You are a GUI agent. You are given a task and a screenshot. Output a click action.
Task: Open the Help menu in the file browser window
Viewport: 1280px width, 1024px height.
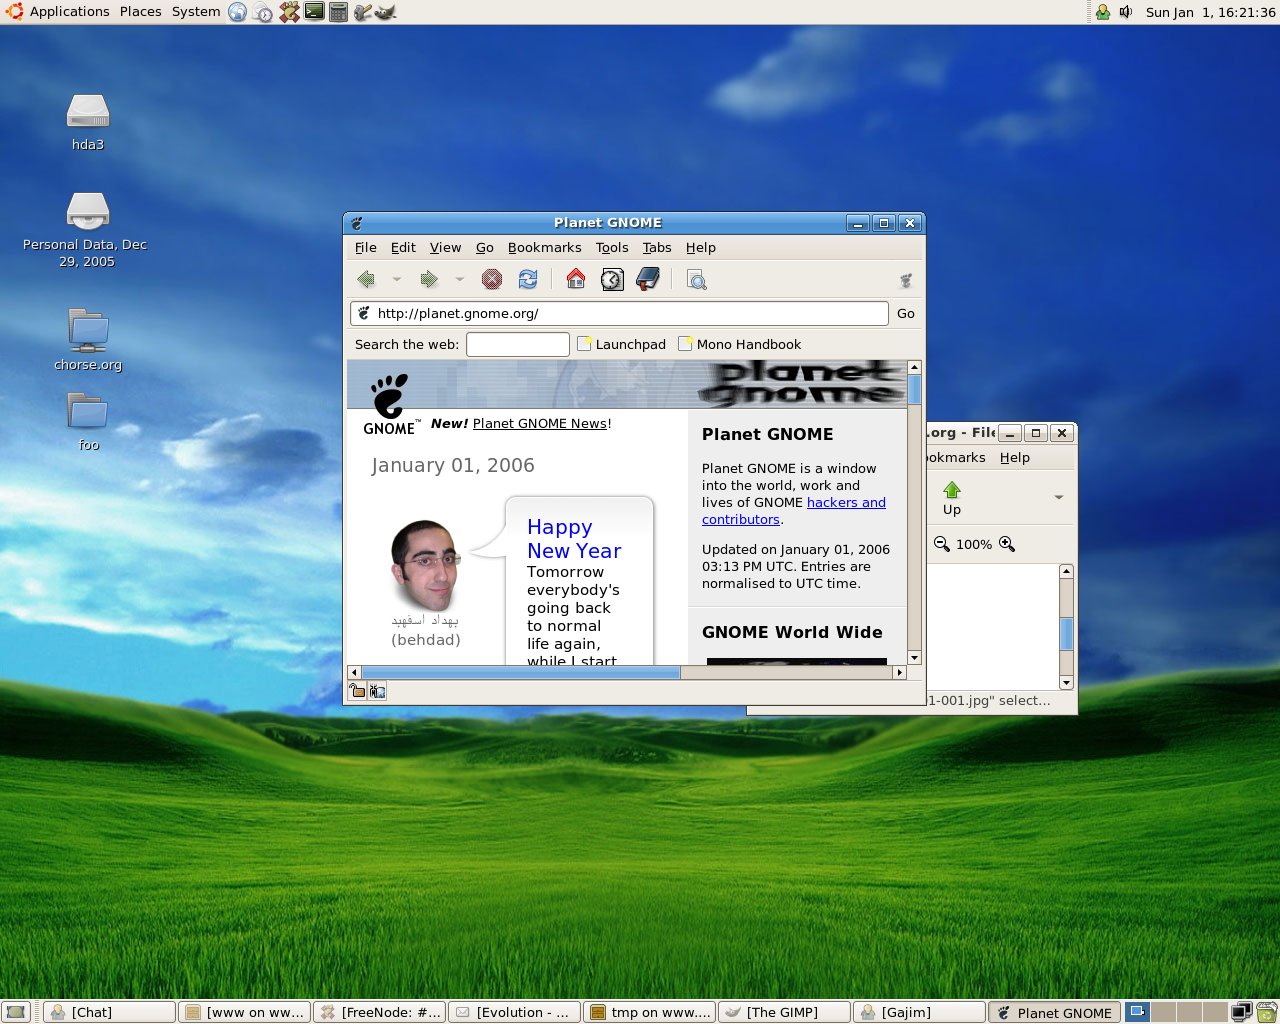point(1015,458)
